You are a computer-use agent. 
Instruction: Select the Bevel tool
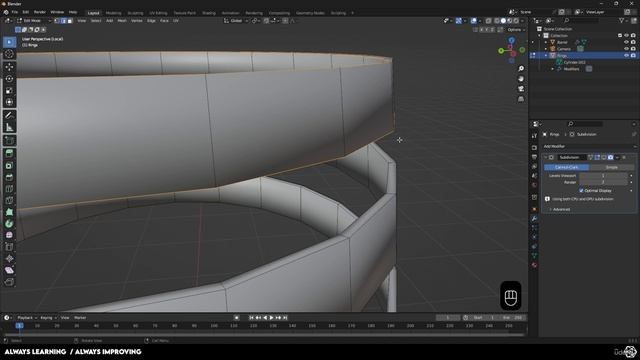[9, 177]
